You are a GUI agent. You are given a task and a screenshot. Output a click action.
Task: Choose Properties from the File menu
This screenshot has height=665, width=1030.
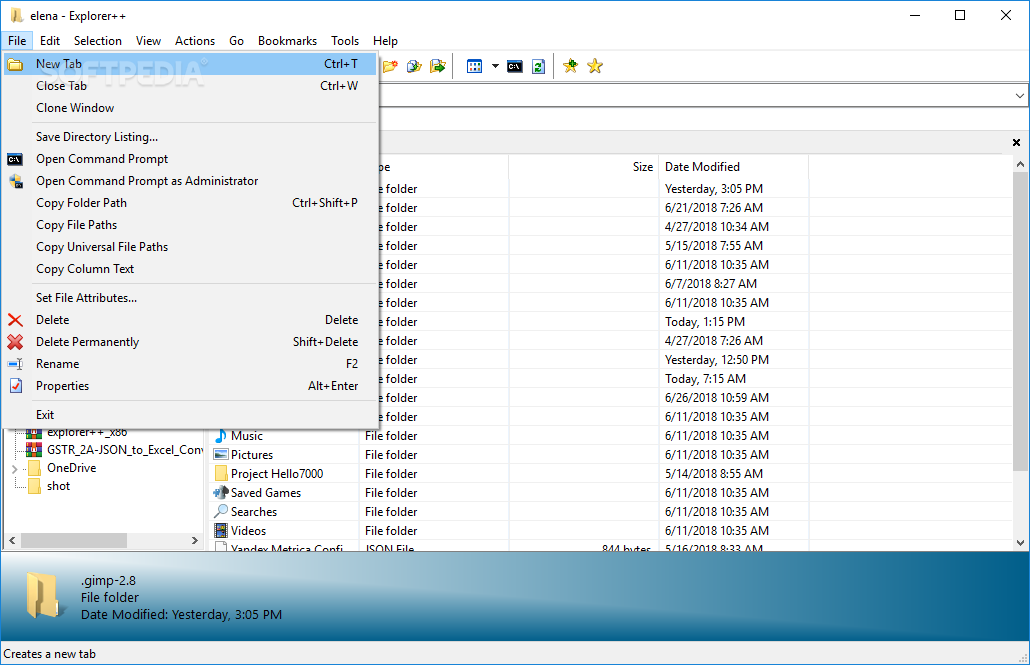pyautogui.click(x=190, y=386)
